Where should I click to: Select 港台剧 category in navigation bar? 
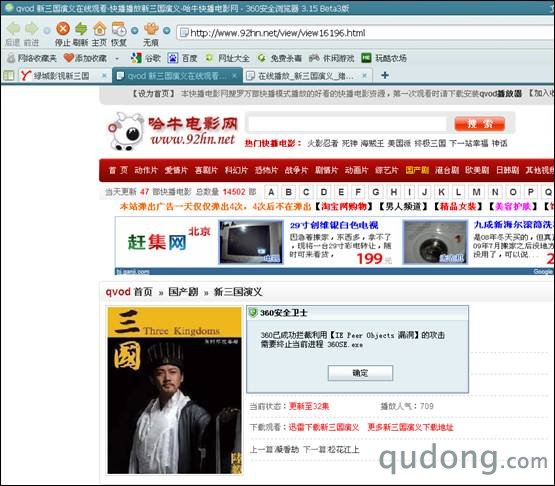pos(447,170)
